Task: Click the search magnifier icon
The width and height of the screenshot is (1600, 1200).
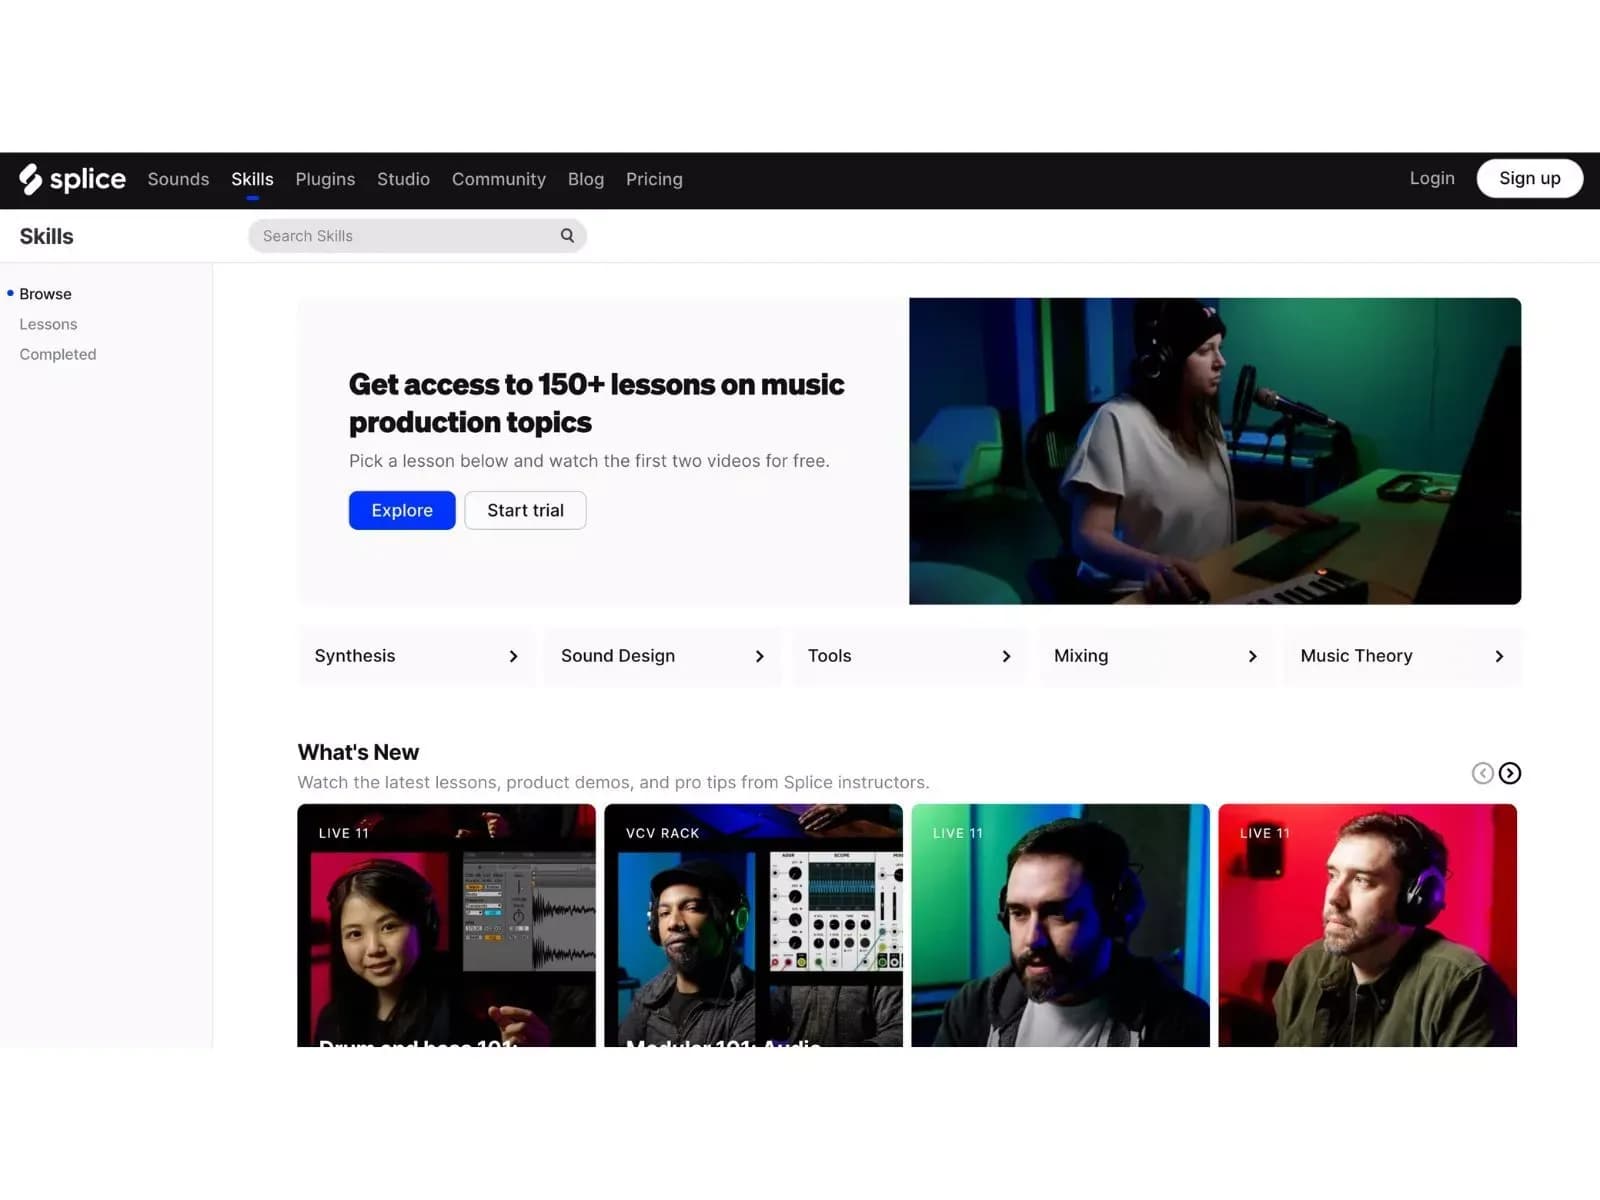Action: pos(567,236)
